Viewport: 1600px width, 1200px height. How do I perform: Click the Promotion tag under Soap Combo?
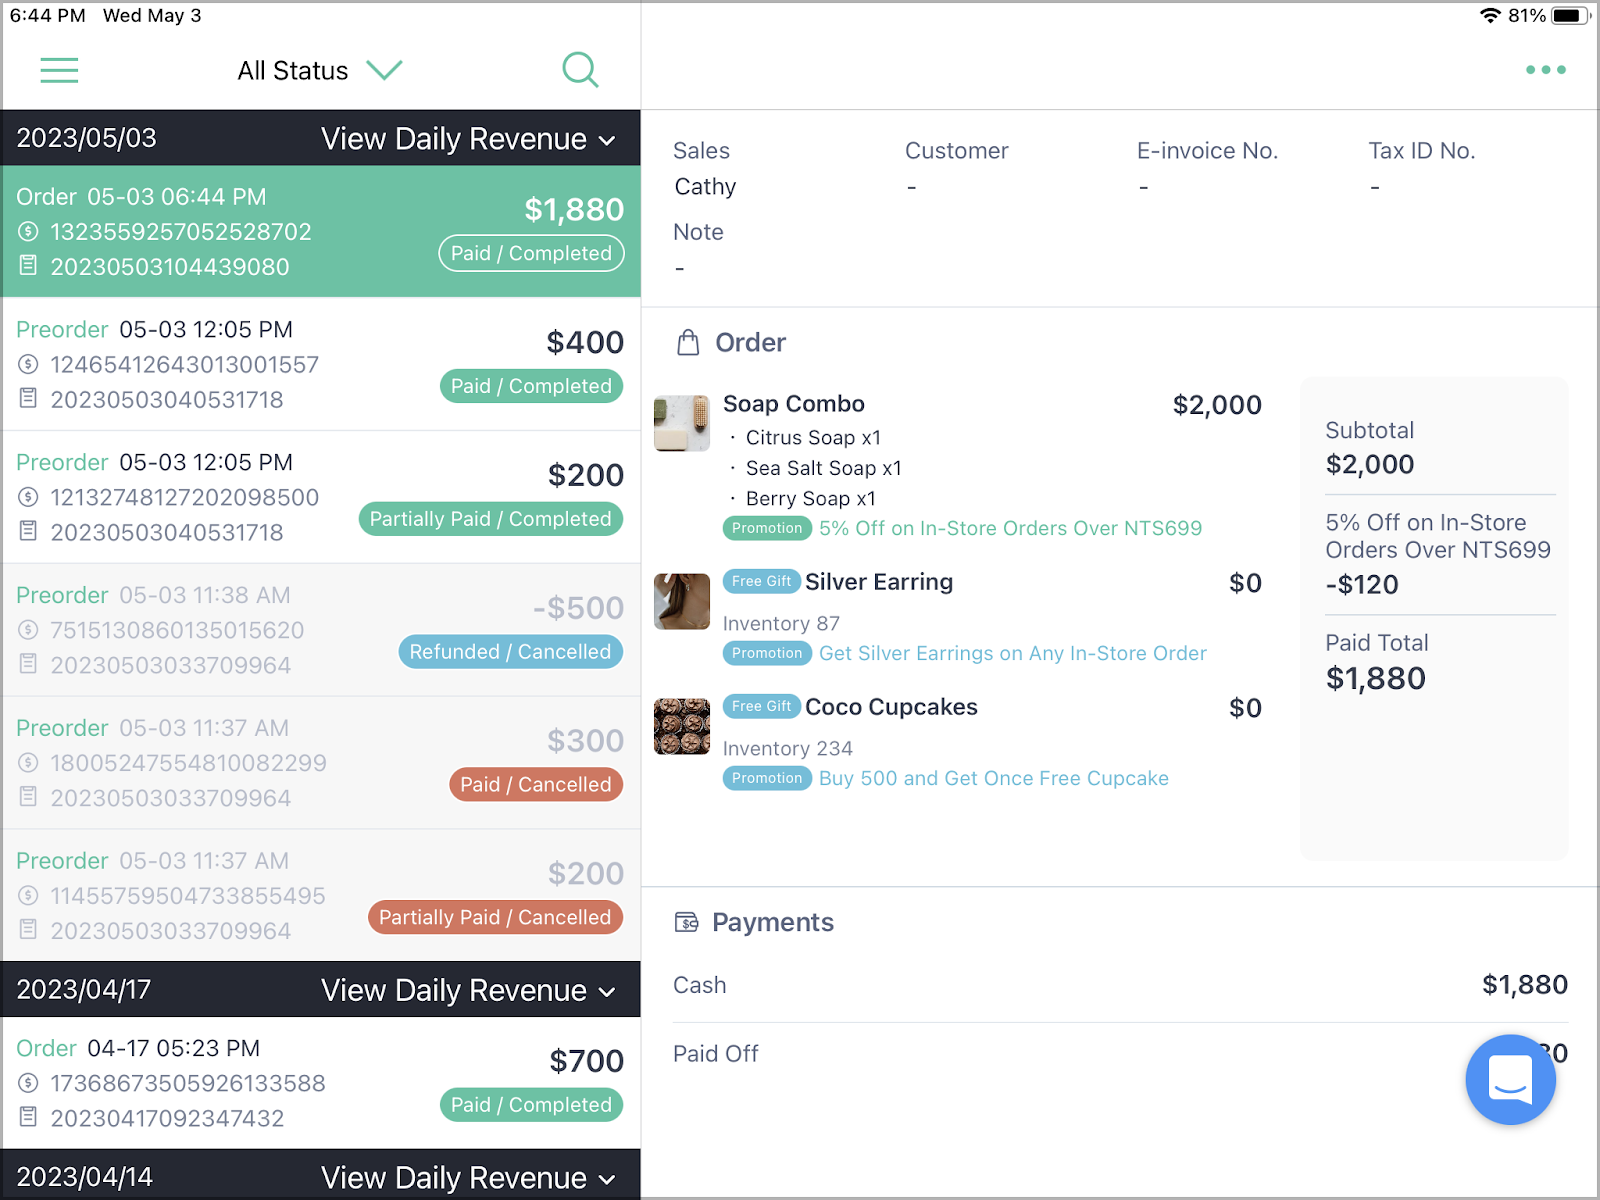pos(767,528)
